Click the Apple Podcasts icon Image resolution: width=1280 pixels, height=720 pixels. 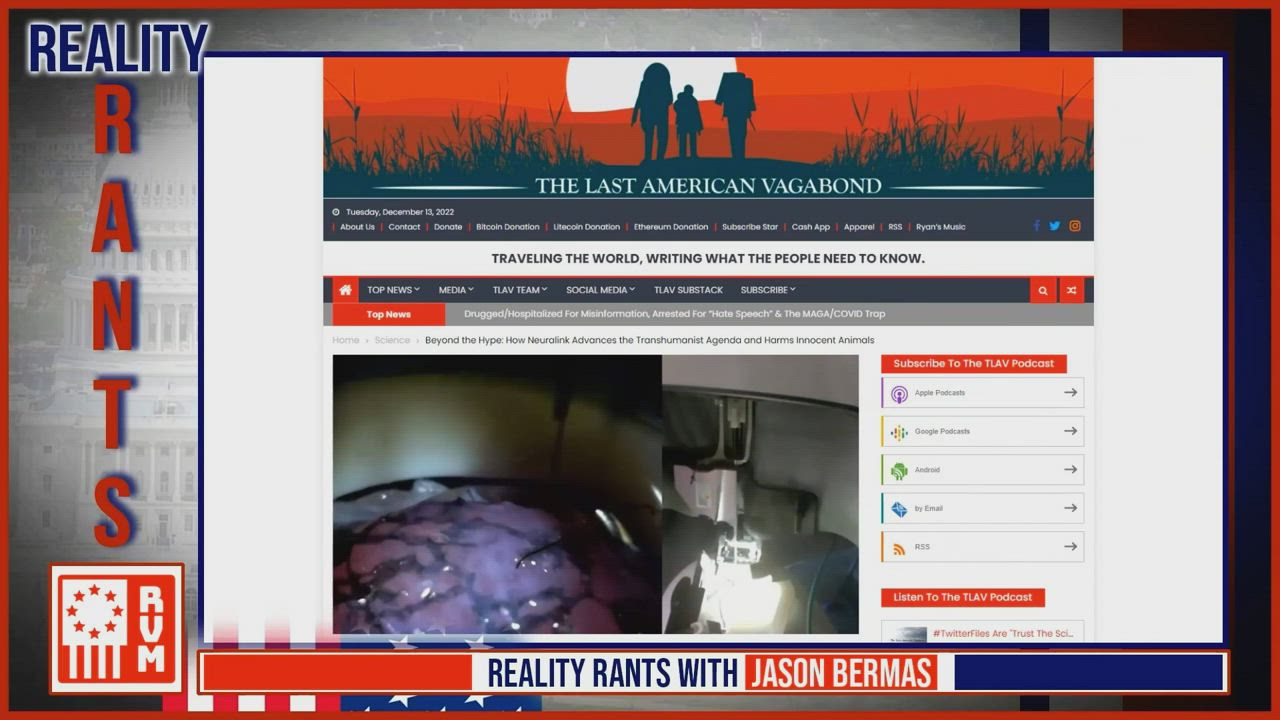click(899, 393)
